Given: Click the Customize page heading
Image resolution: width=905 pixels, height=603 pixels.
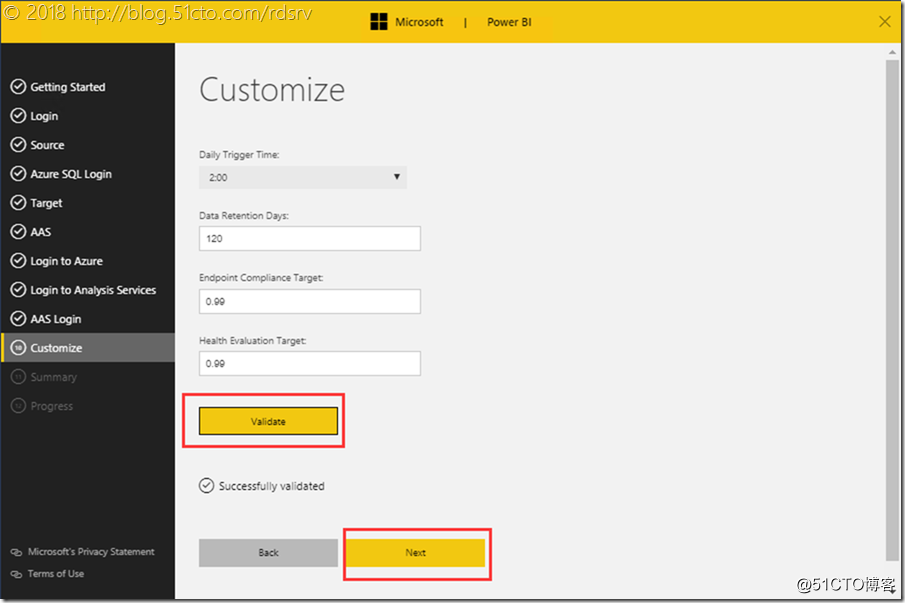Looking at the screenshot, I should (272, 90).
